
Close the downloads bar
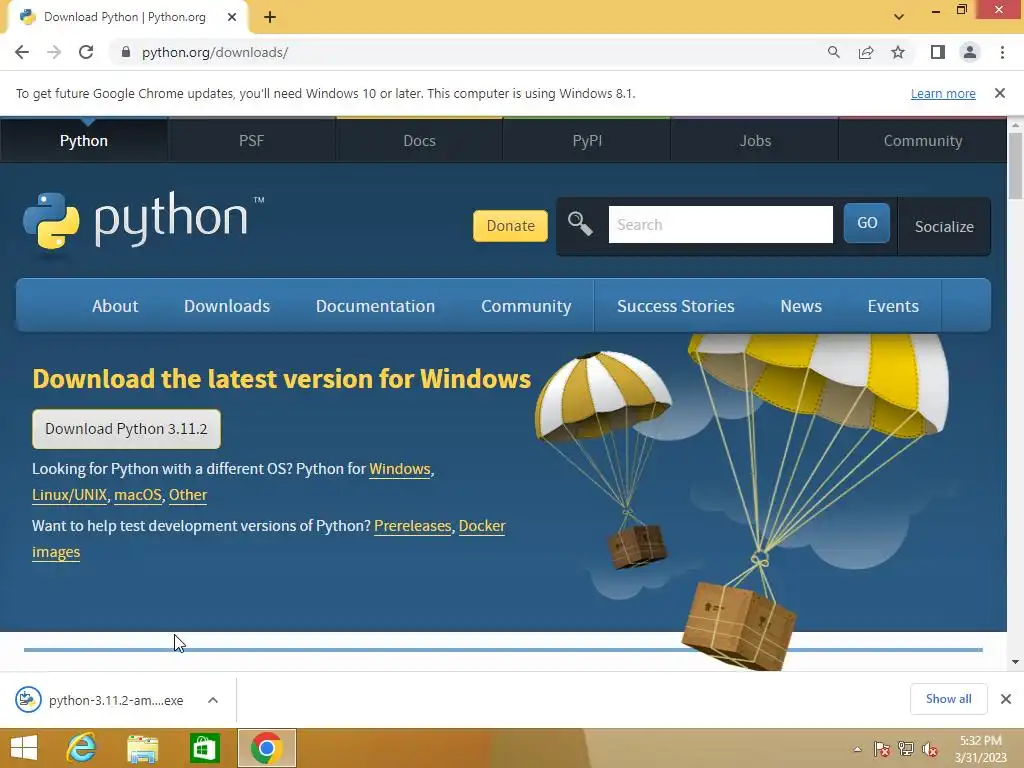click(x=1006, y=699)
